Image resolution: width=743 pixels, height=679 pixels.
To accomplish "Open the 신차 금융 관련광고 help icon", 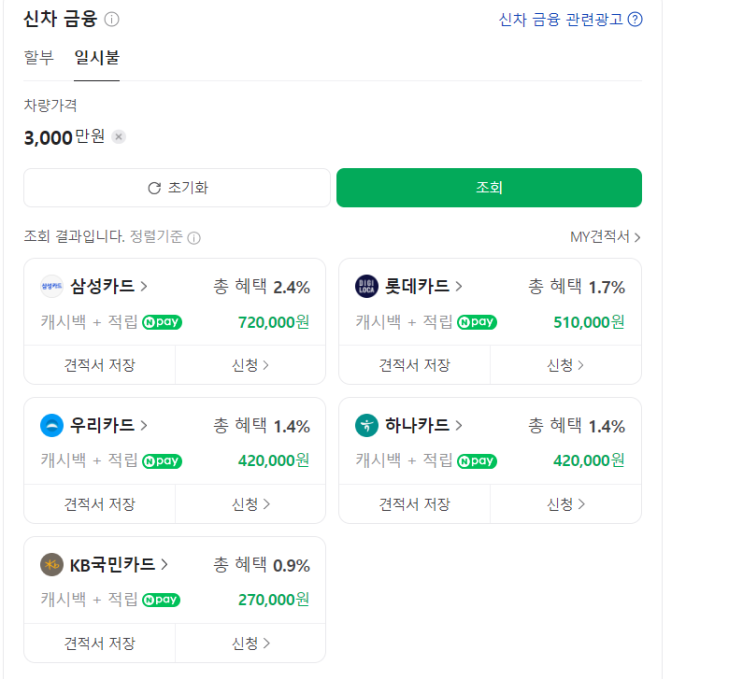I will (x=635, y=19).
